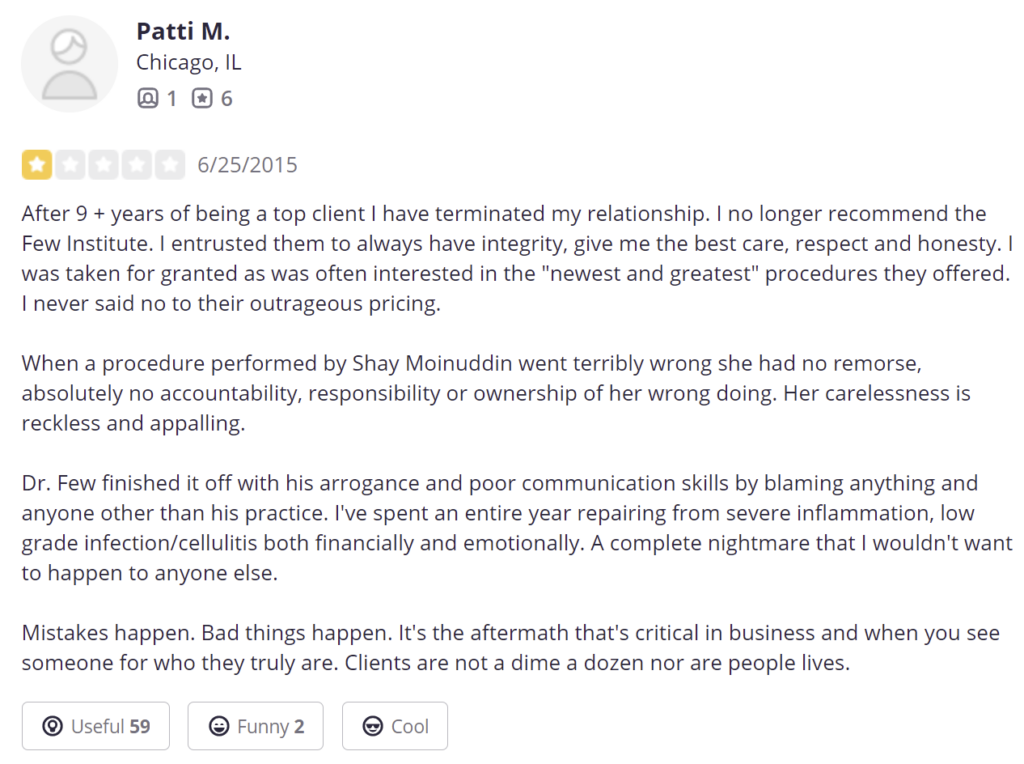The height and width of the screenshot is (764, 1024).
Task: Select the fourth empty rating star
Action: (x=136, y=165)
